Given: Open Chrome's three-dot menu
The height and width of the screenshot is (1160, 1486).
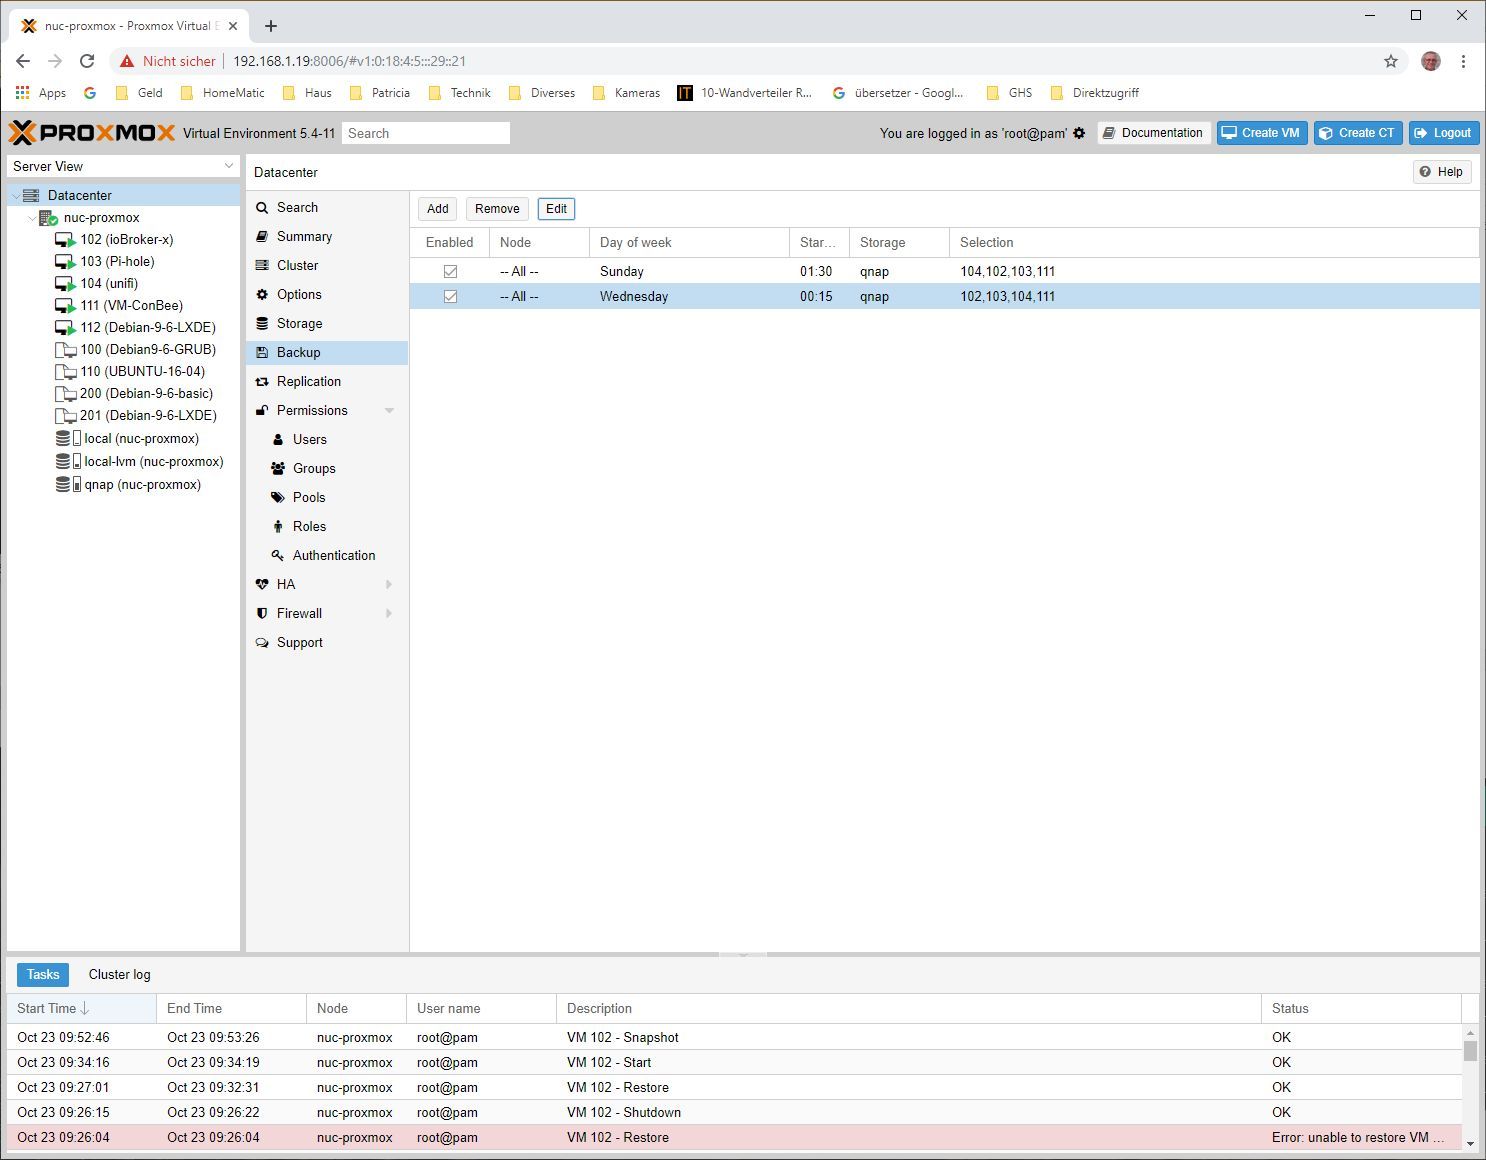Looking at the screenshot, I should [1463, 61].
